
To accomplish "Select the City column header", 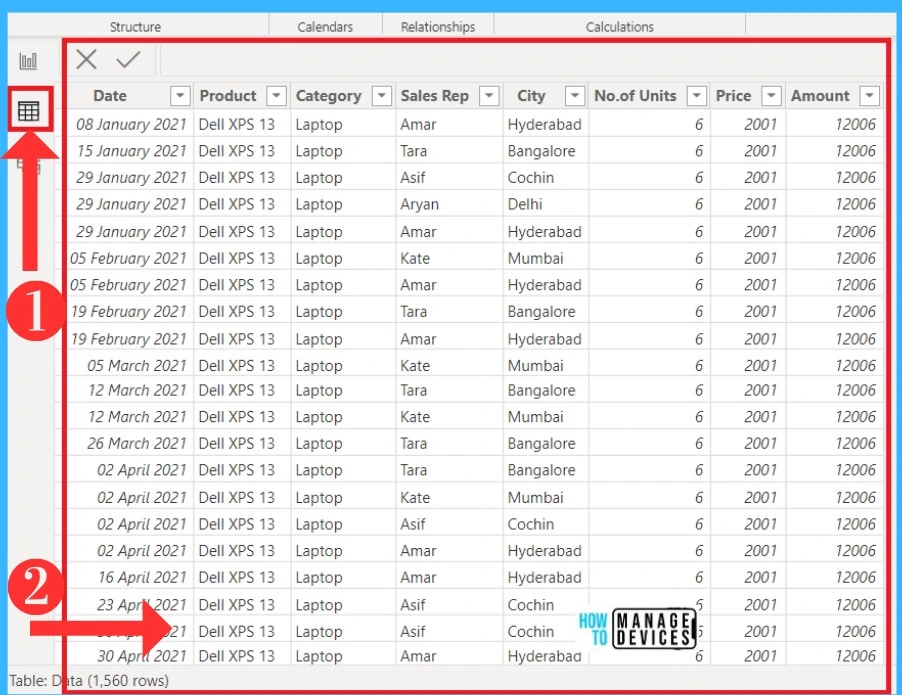I will click(531, 96).
